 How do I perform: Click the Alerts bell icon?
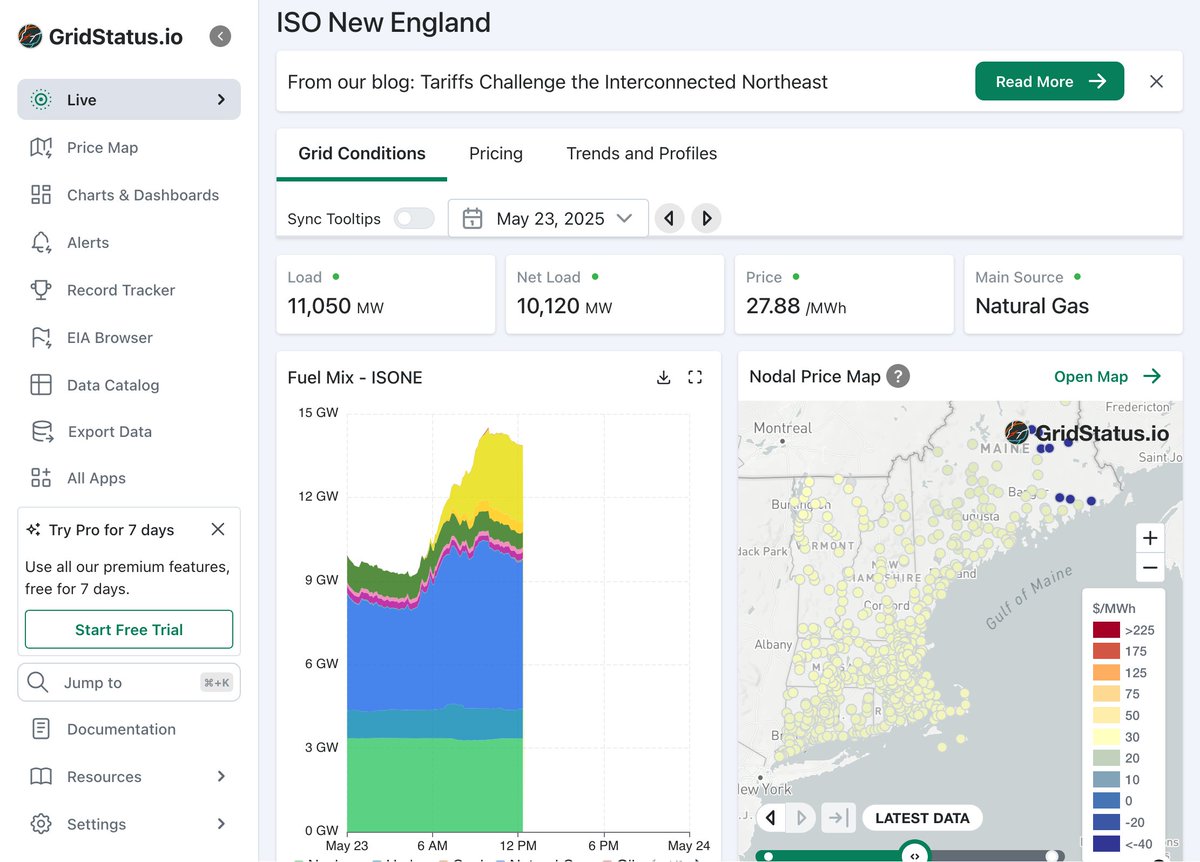click(41, 243)
